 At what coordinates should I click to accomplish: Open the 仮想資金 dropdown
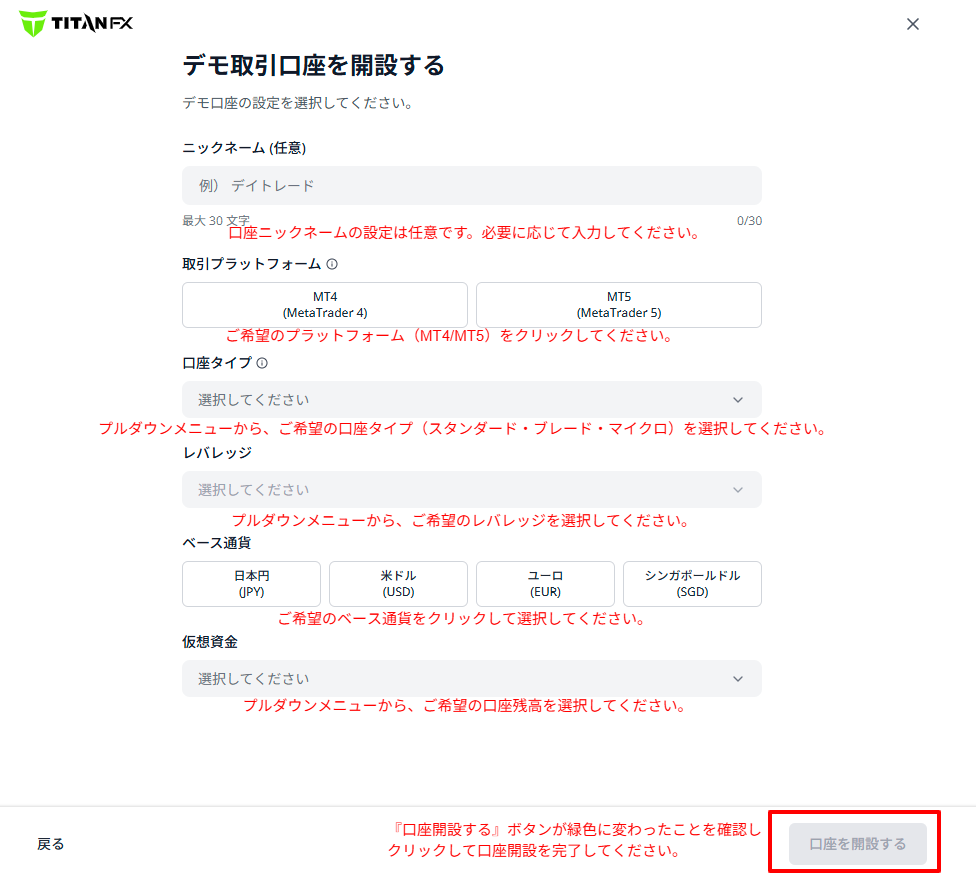pyautogui.click(x=472, y=679)
